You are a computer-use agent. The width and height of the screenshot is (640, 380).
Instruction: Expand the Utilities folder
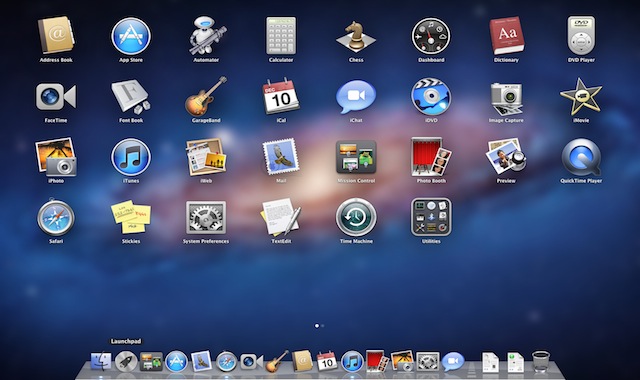pyautogui.click(x=431, y=217)
